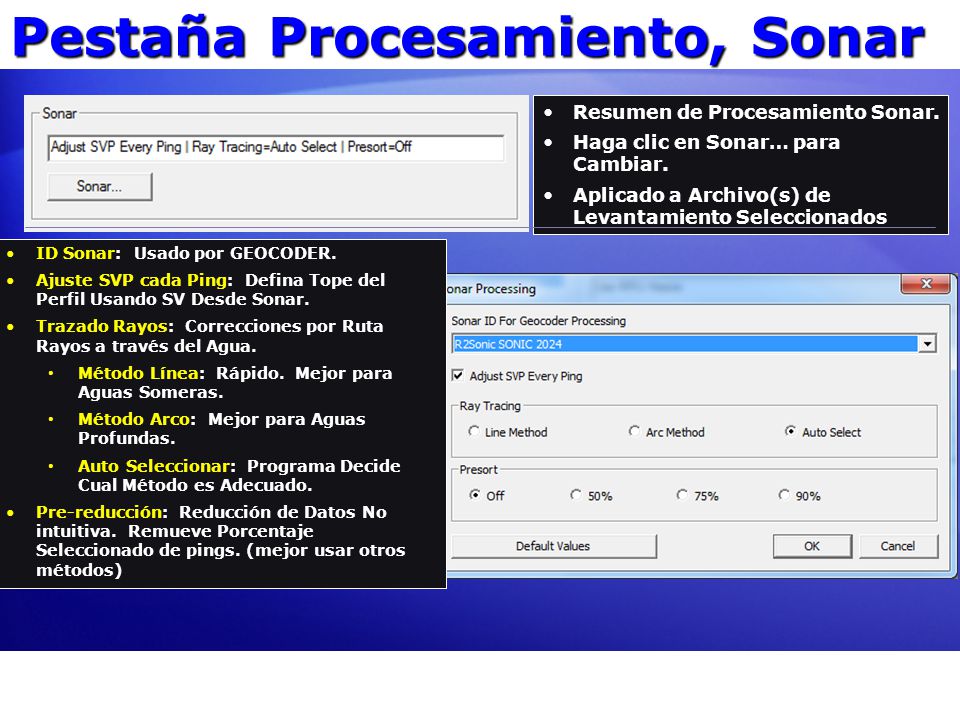Click the 'Pestaña Procesamiento, Sonar' slide title

pyautogui.click(x=468, y=38)
